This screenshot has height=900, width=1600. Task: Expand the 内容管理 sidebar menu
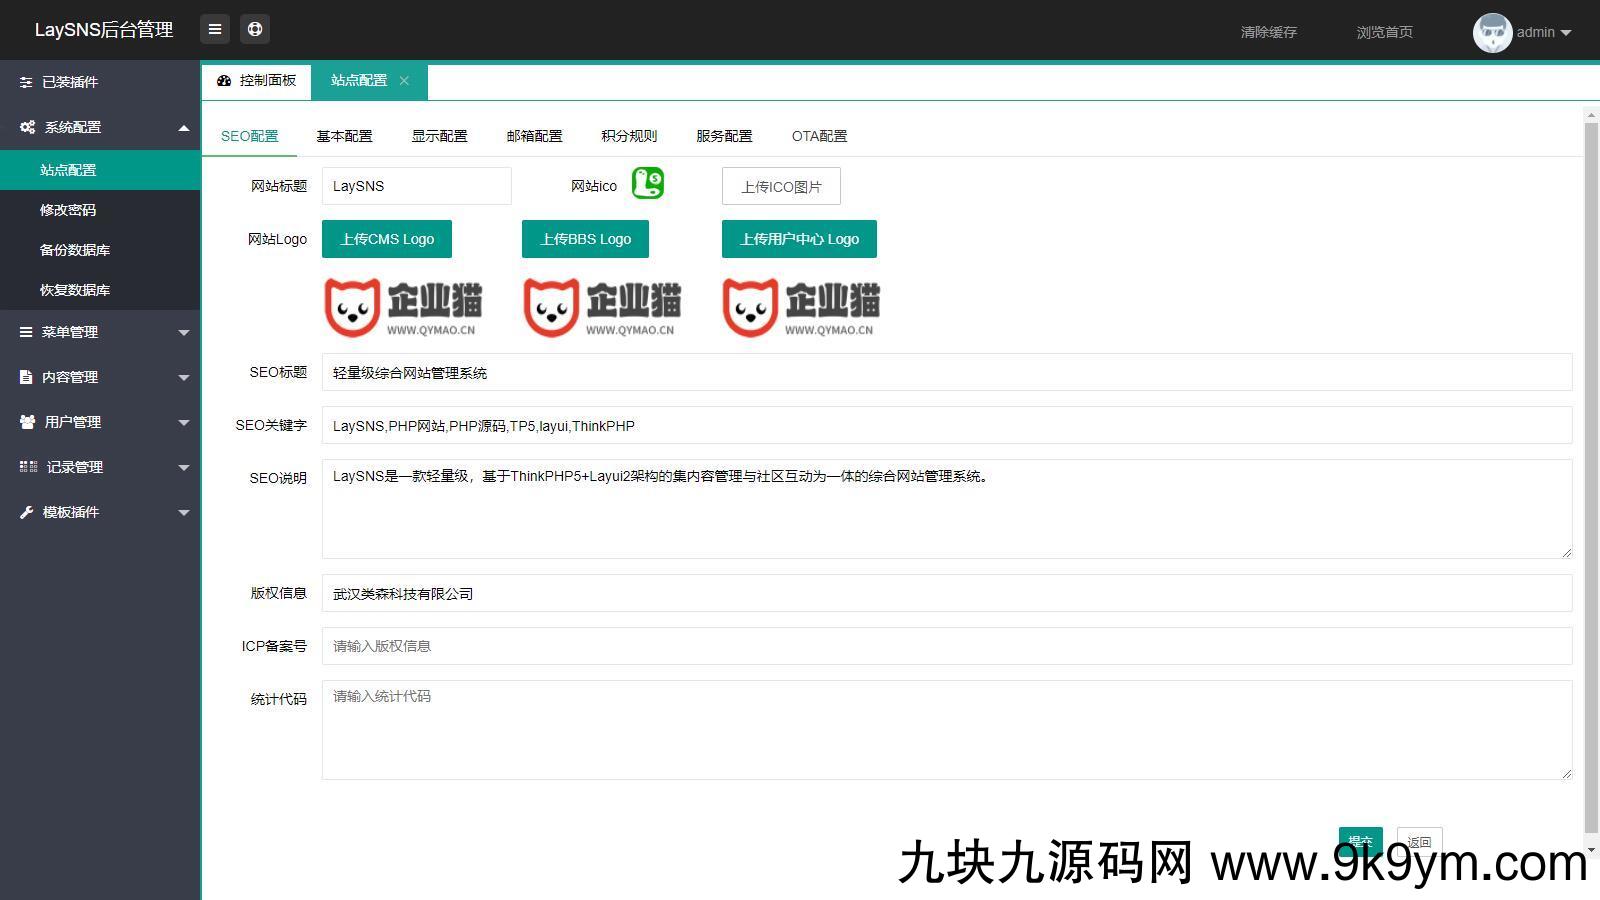100,377
